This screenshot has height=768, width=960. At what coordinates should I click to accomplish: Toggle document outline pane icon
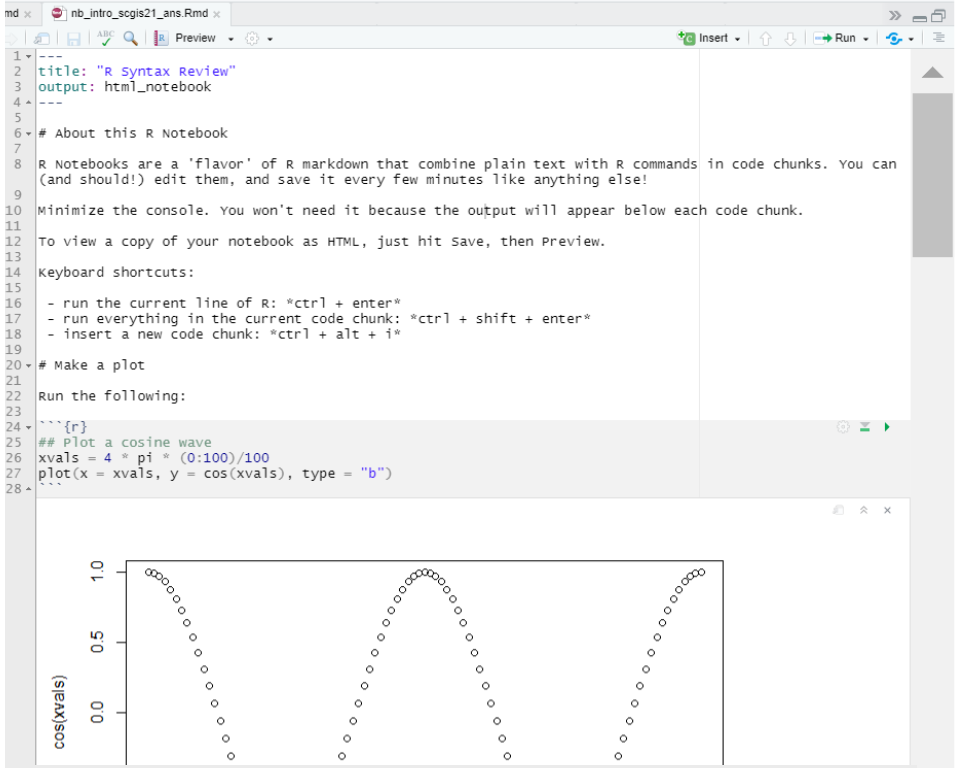pyautogui.click(x=938, y=38)
